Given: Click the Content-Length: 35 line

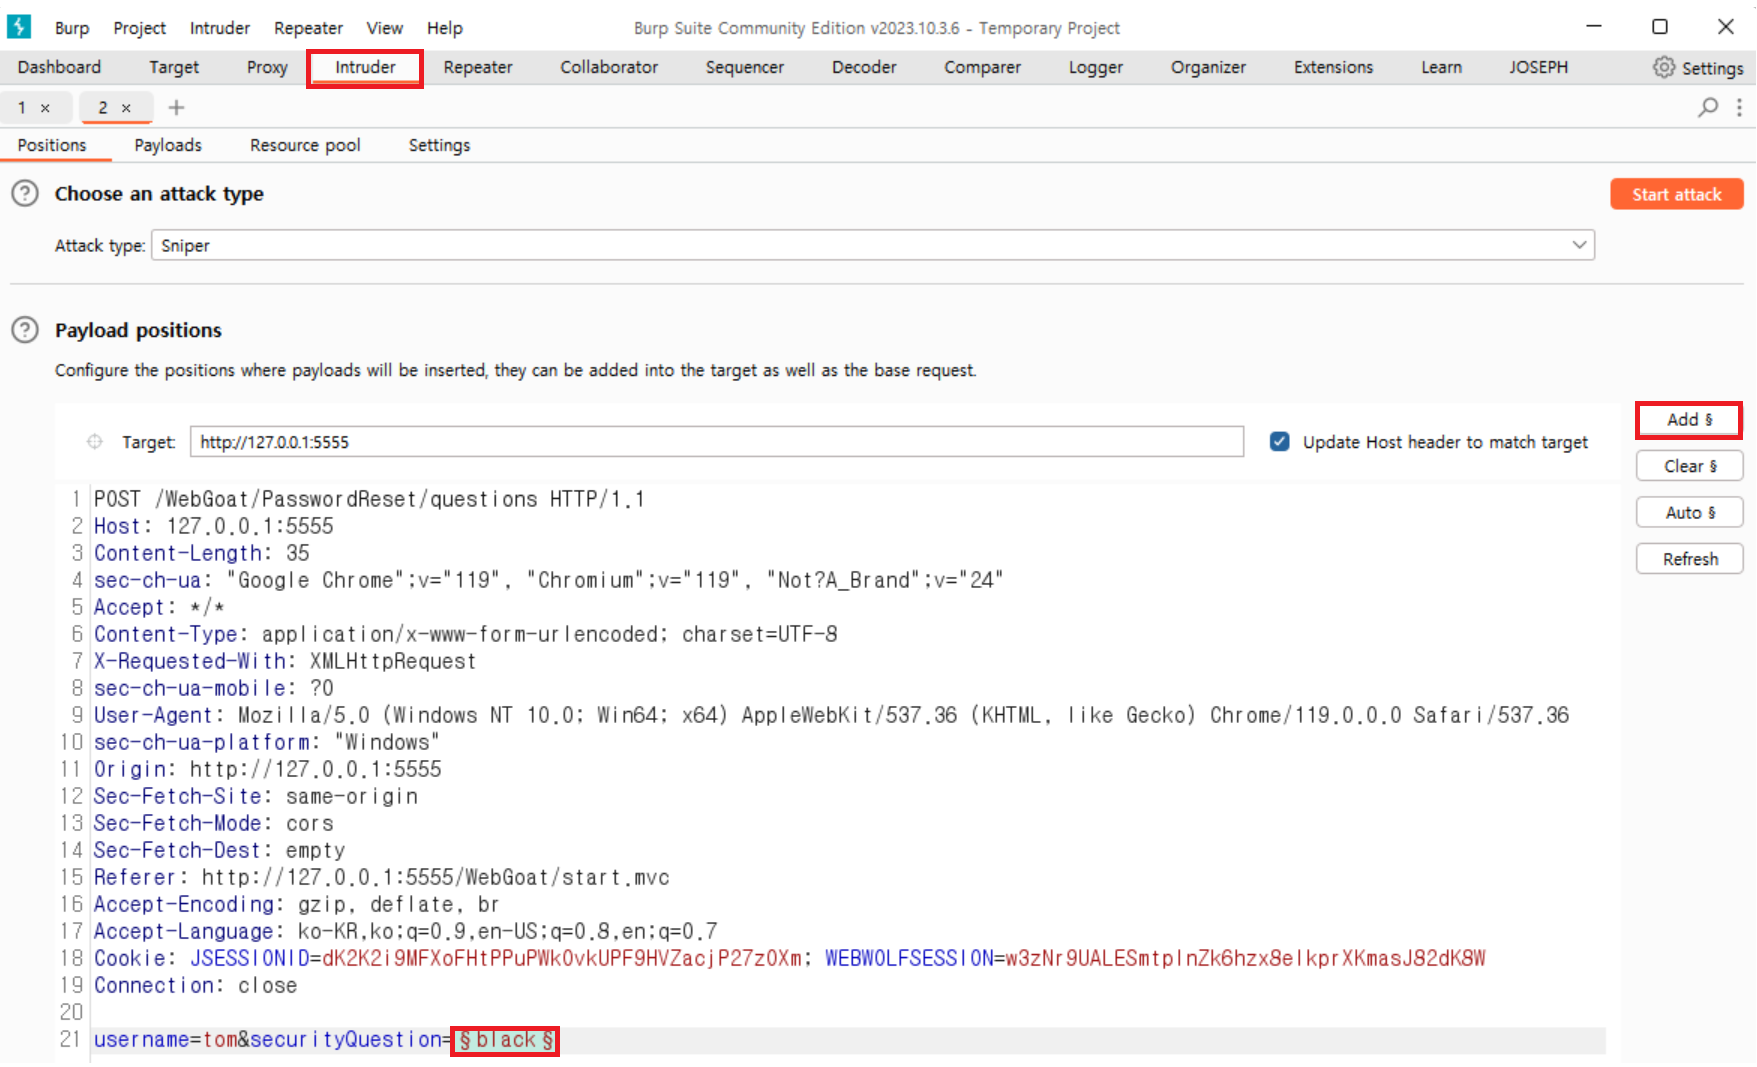Looking at the screenshot, I should pos(202,553).
